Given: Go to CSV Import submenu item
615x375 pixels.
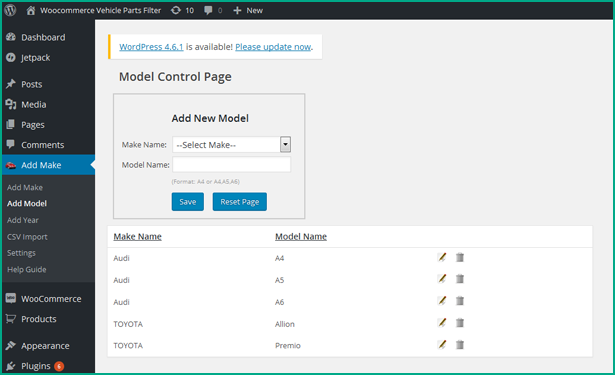Looking at the screenshot, I should pos(27,237).
